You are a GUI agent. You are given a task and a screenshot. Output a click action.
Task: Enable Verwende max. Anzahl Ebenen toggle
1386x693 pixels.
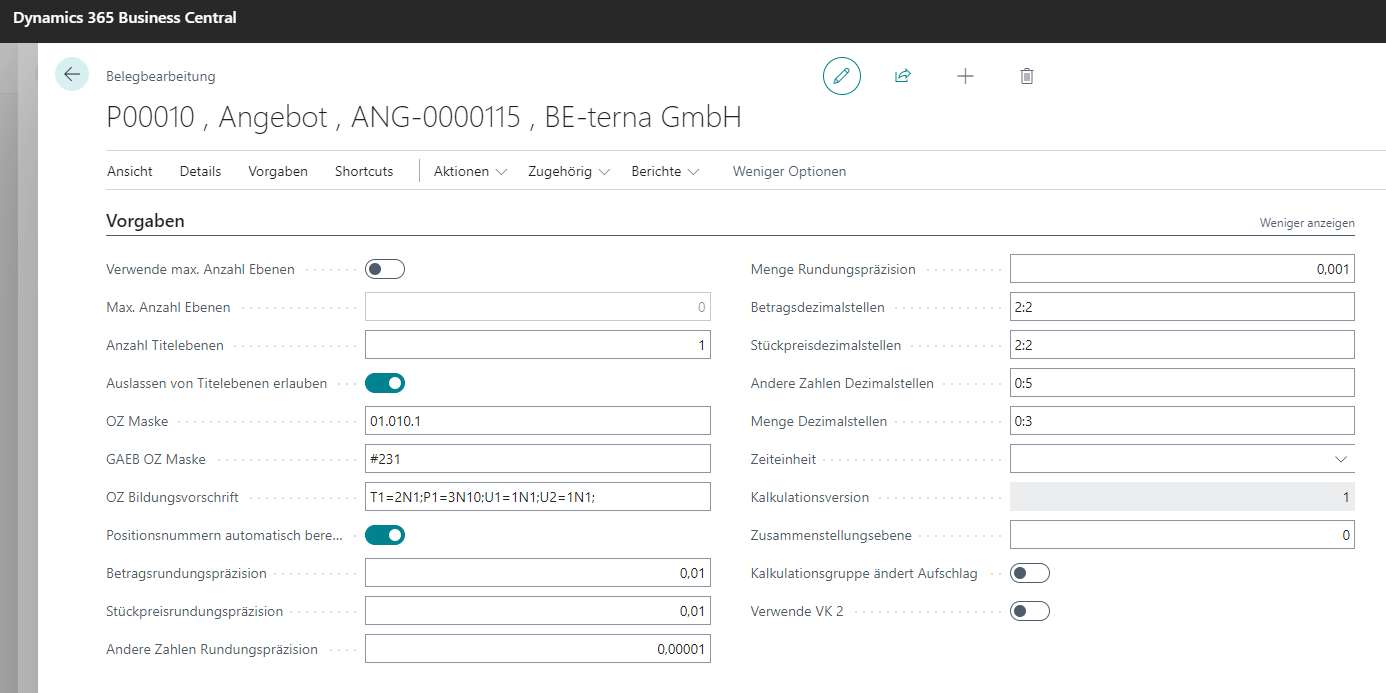[x=385, y=269]
